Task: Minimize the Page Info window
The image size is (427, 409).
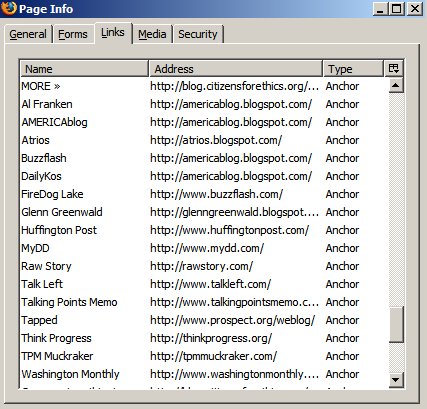Action: point(379,9)
